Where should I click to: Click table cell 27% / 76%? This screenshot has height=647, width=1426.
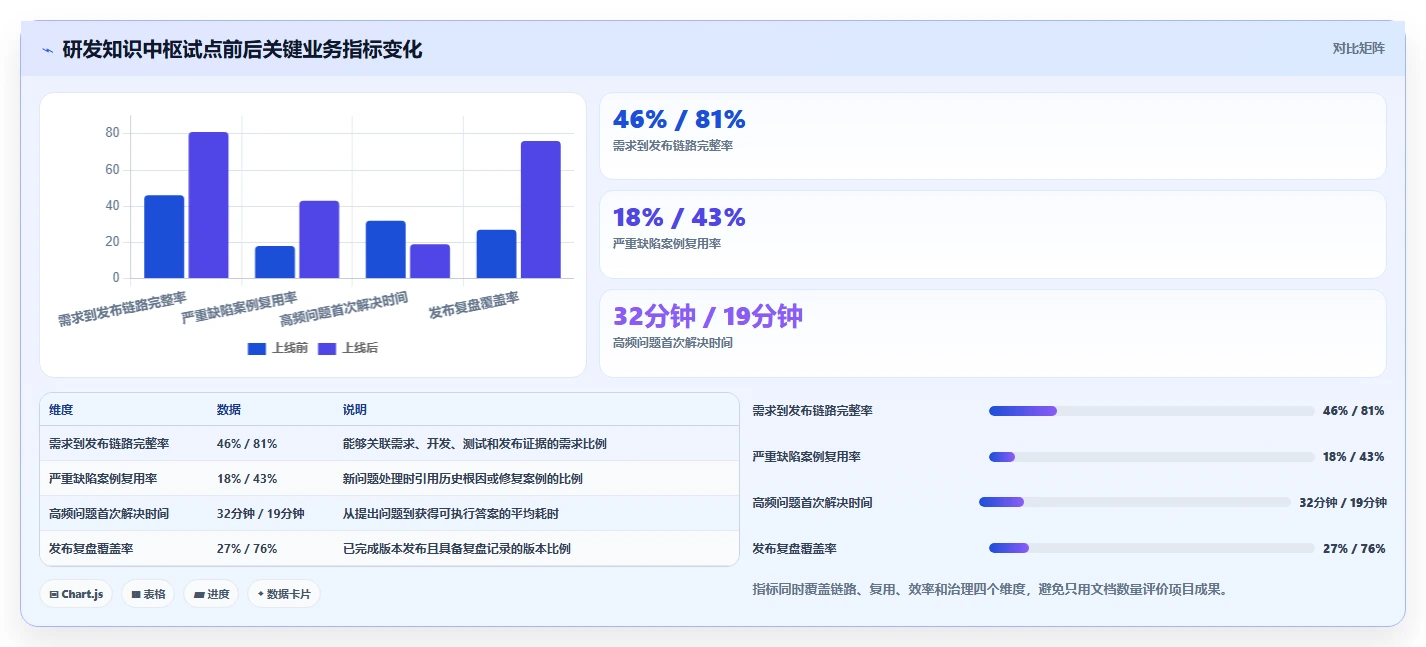coord(247,549)
